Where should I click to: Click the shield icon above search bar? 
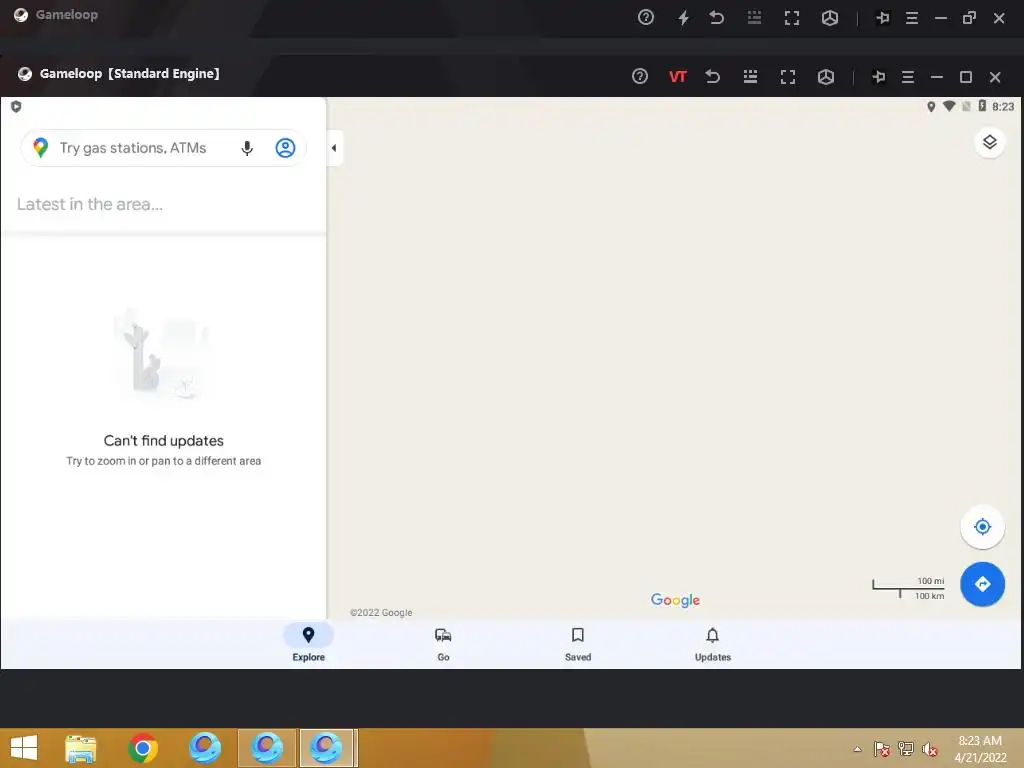tap(16, 106)
